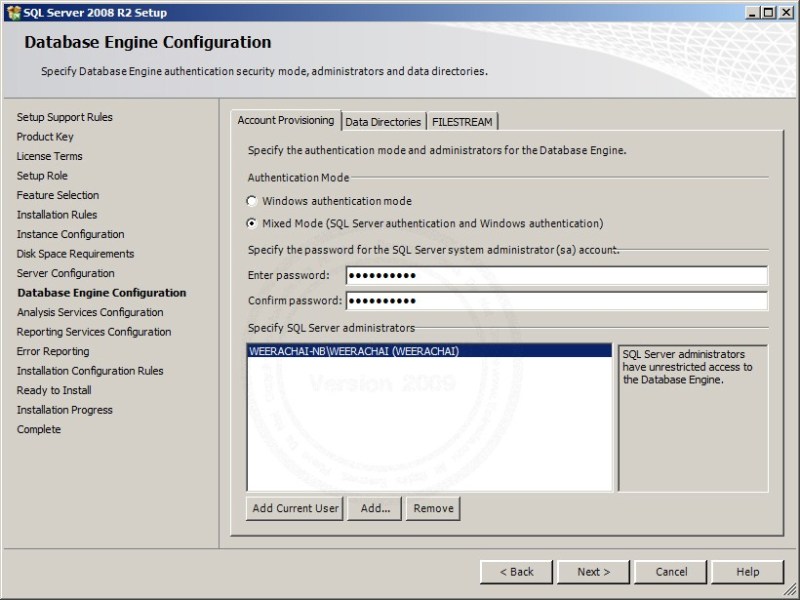
Task: Click the SQL Server Setup title bar icon
Action: tap(14, 12)
